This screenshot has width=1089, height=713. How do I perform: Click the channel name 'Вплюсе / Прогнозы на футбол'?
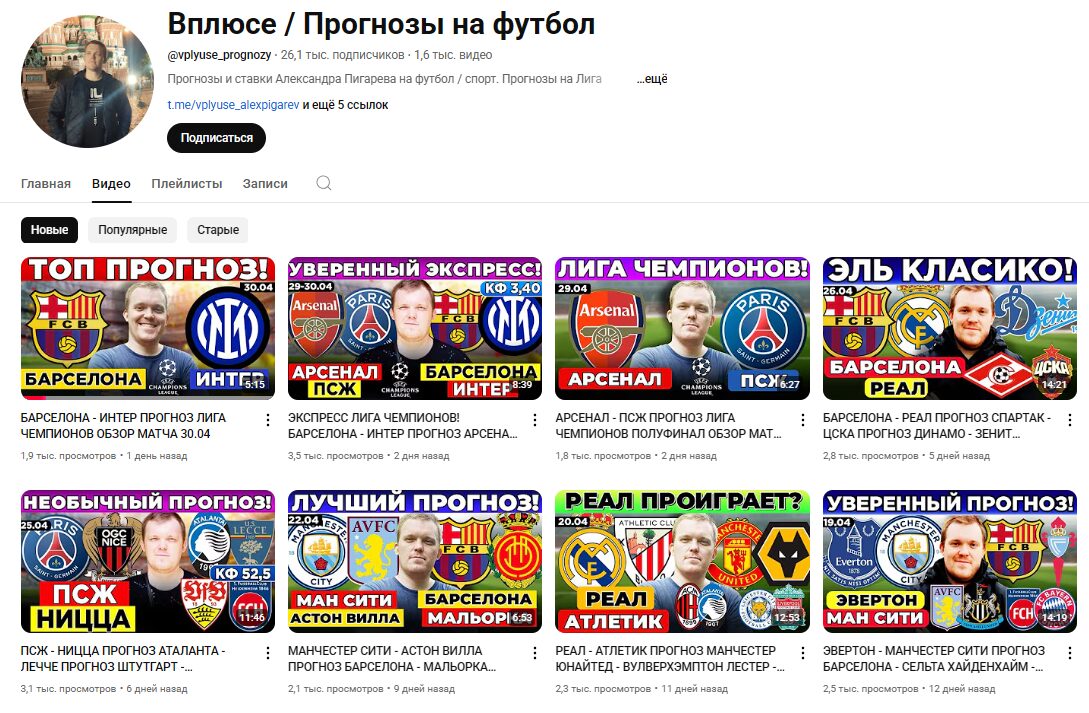[381, 24]
